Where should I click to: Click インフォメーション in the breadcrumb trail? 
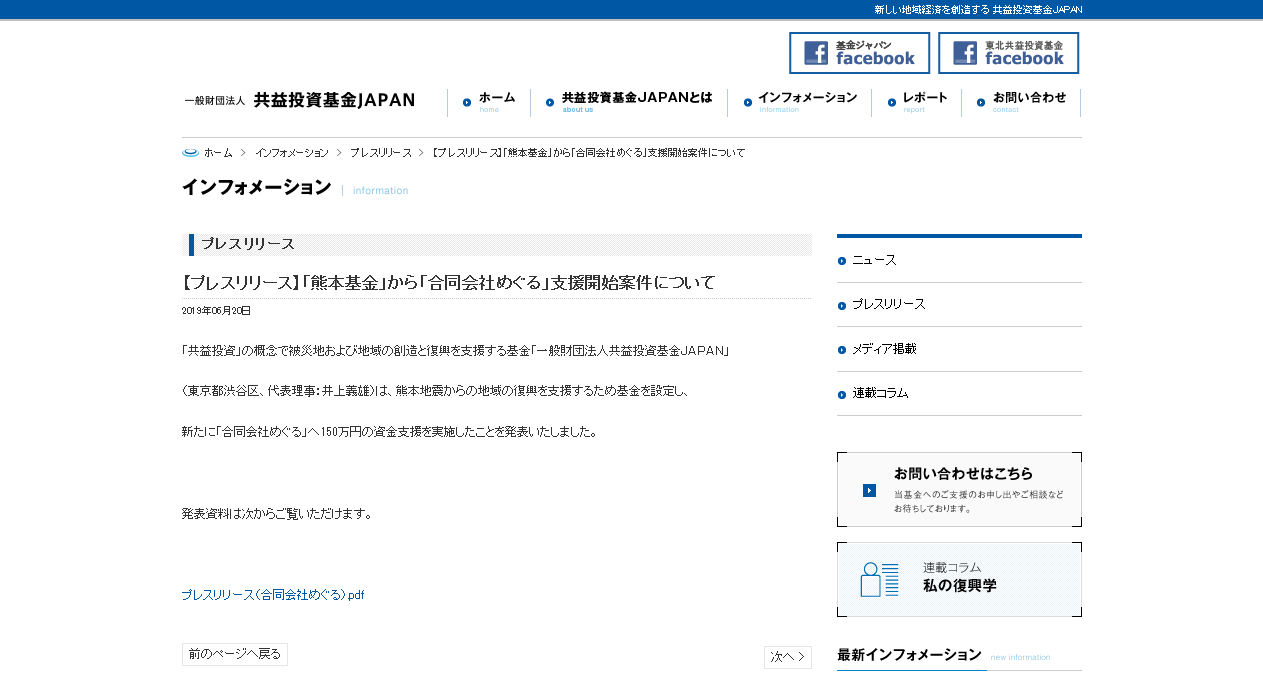tap(292, 152)
